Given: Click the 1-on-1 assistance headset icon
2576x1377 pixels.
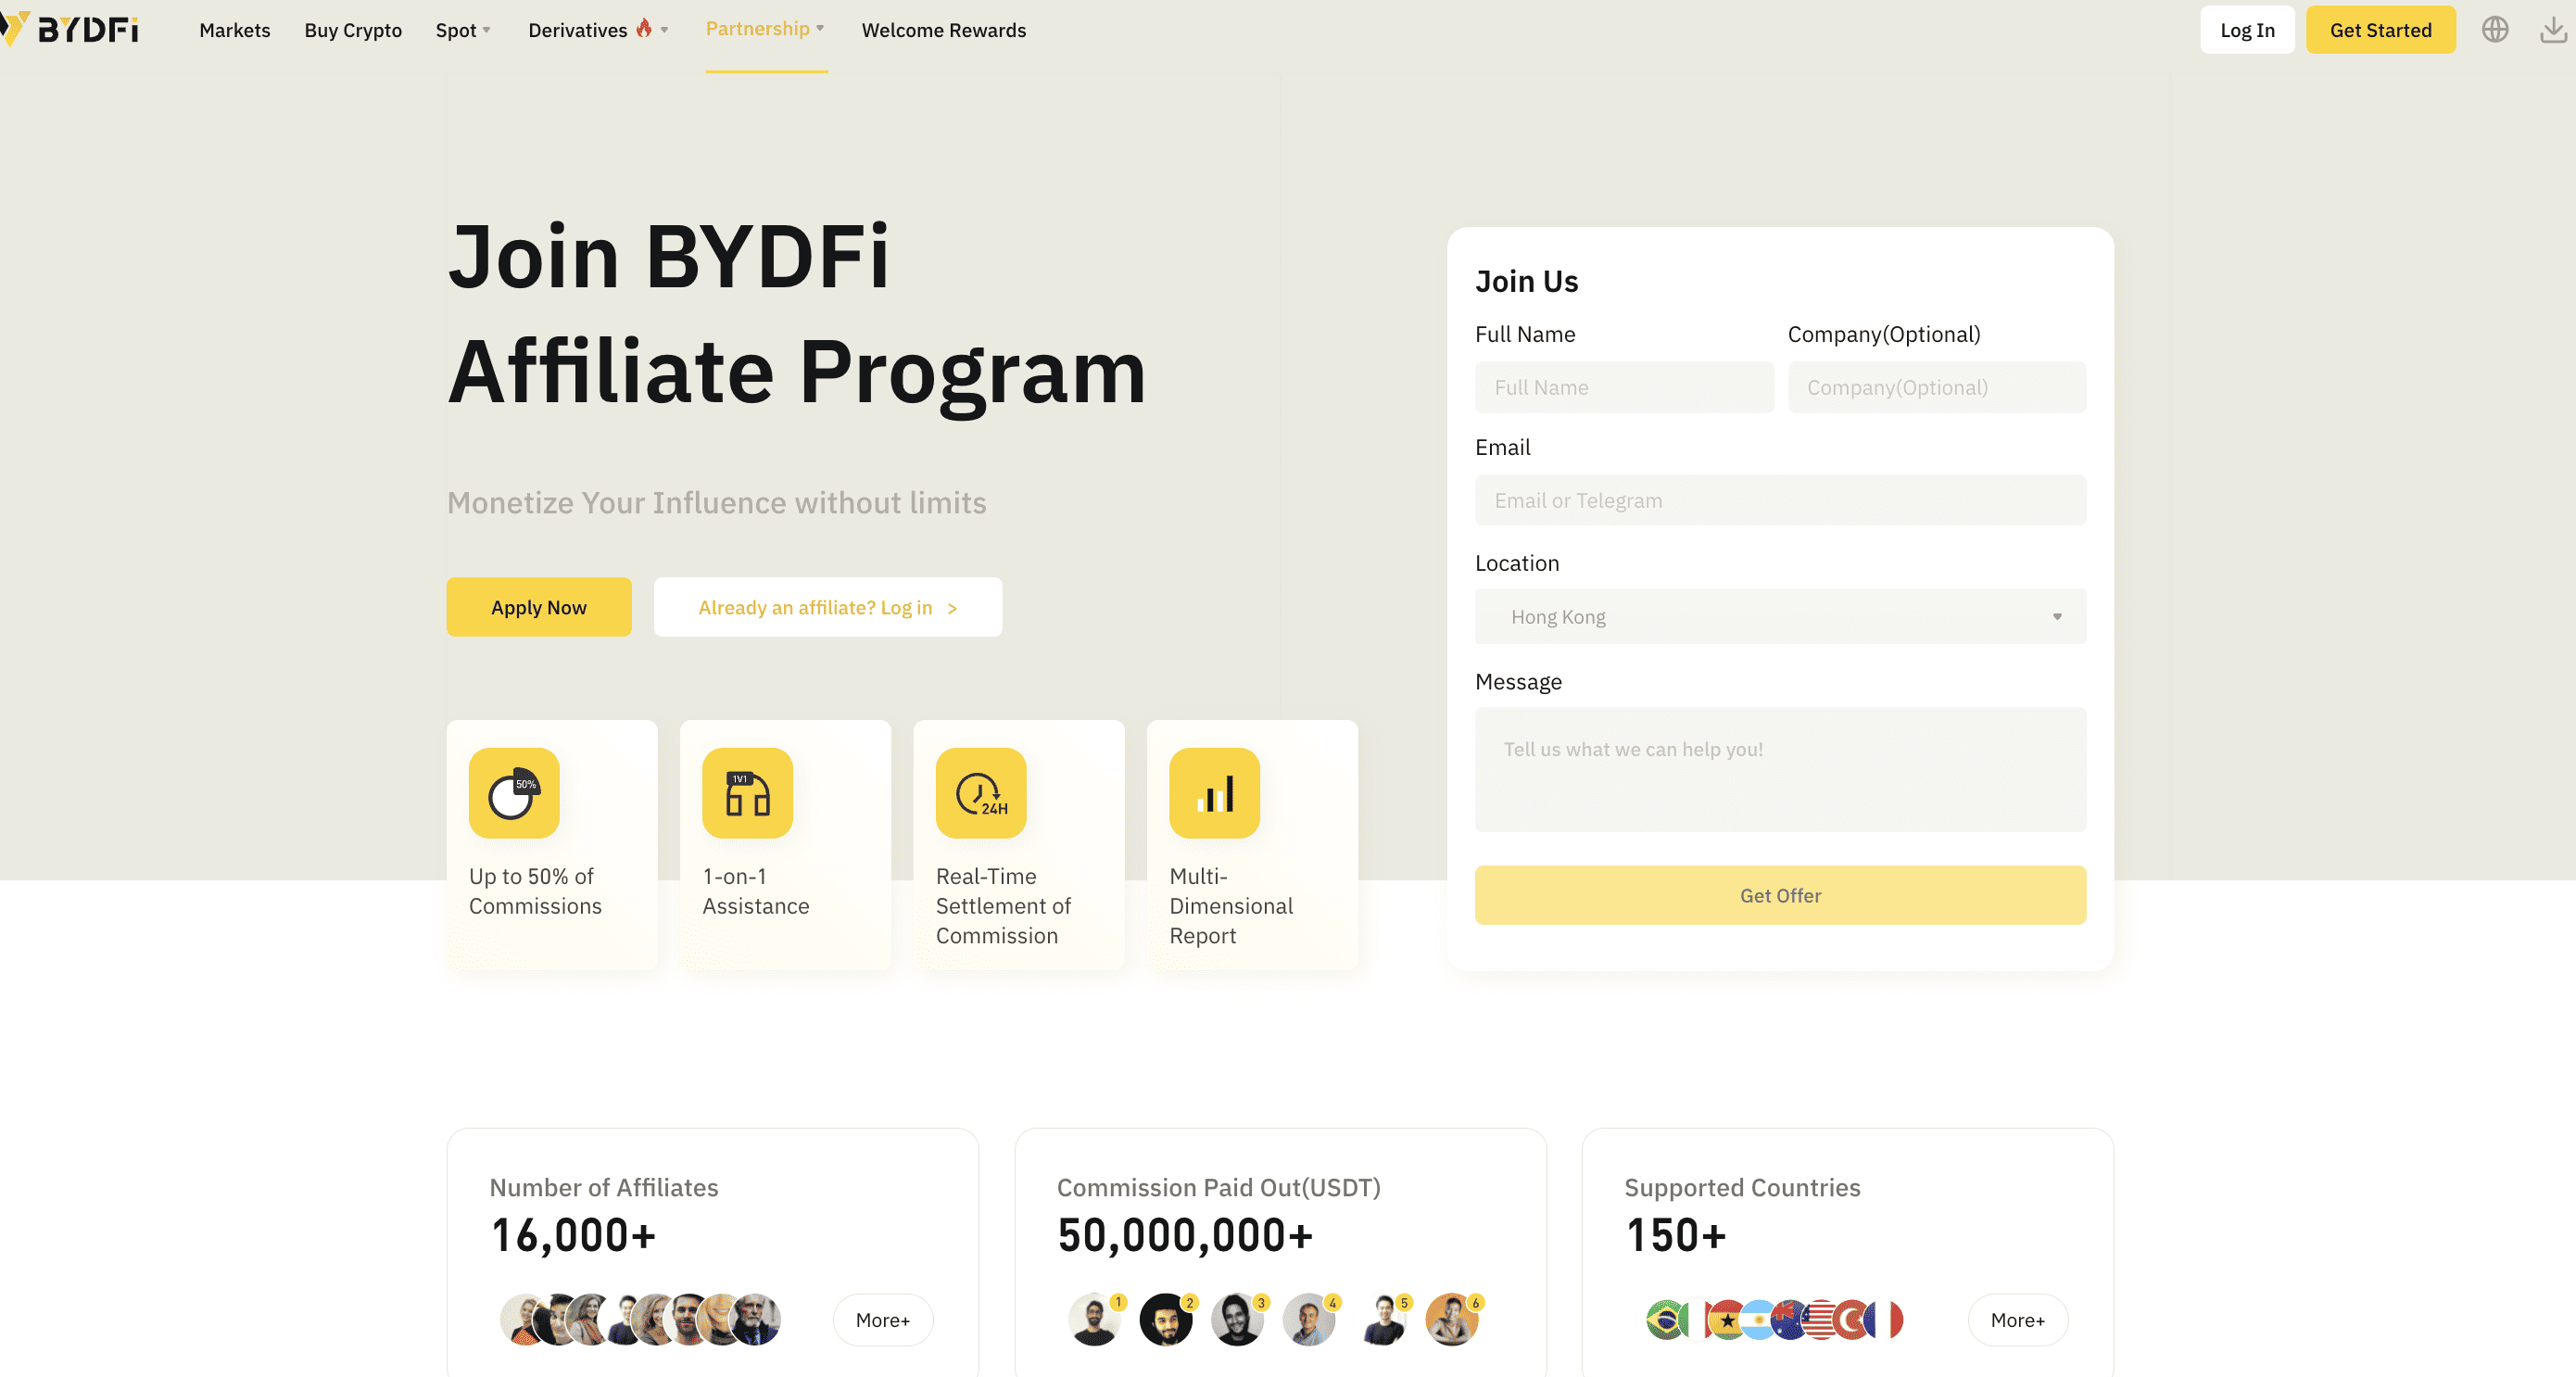Looking at the screenshot, I should pos(747,793).
